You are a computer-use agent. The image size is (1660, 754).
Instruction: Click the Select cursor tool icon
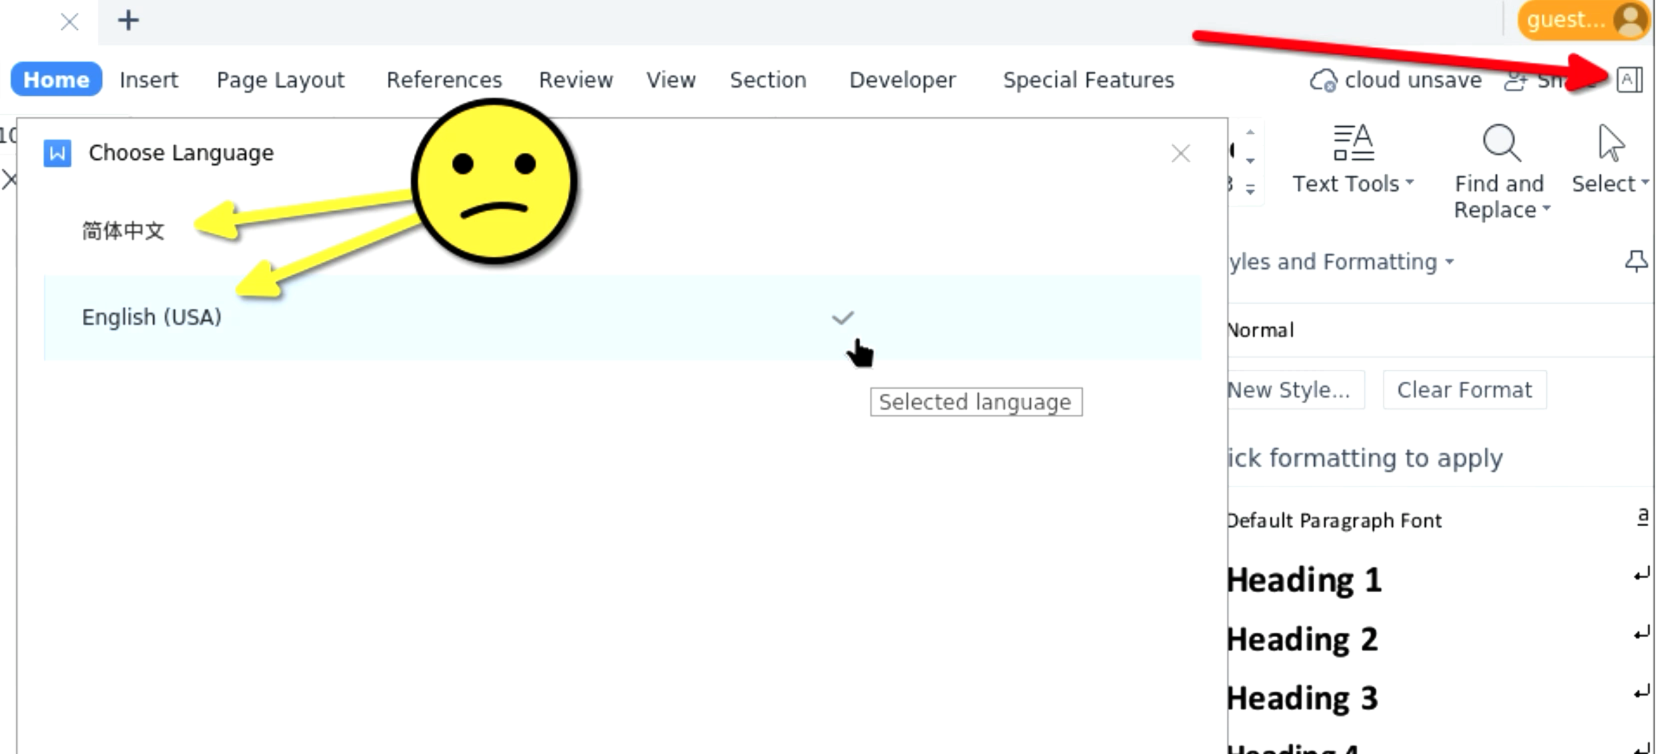(x=1610, y=143)
